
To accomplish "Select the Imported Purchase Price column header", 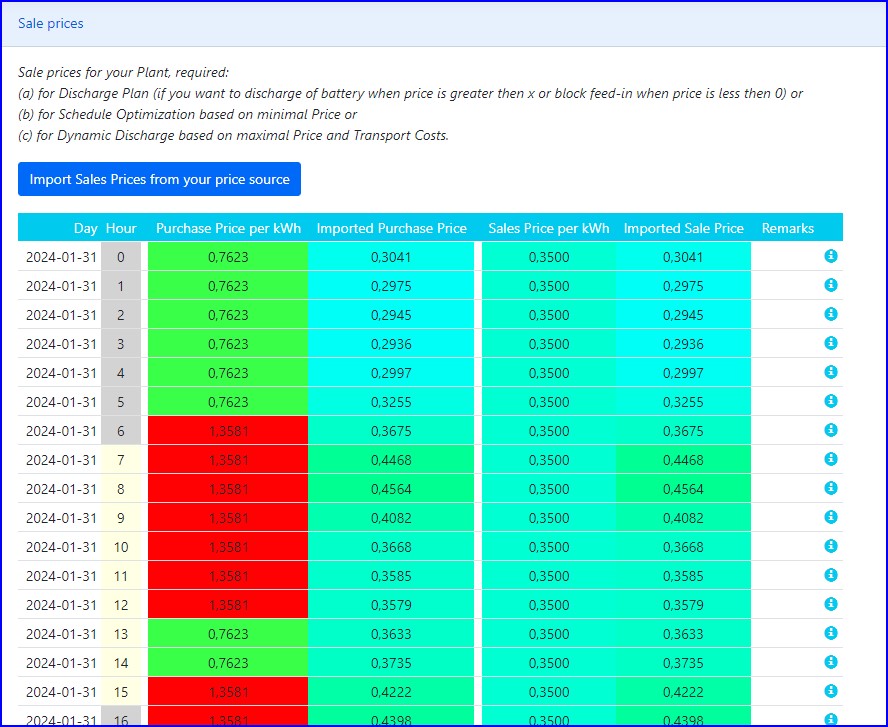I will (391, 228).
